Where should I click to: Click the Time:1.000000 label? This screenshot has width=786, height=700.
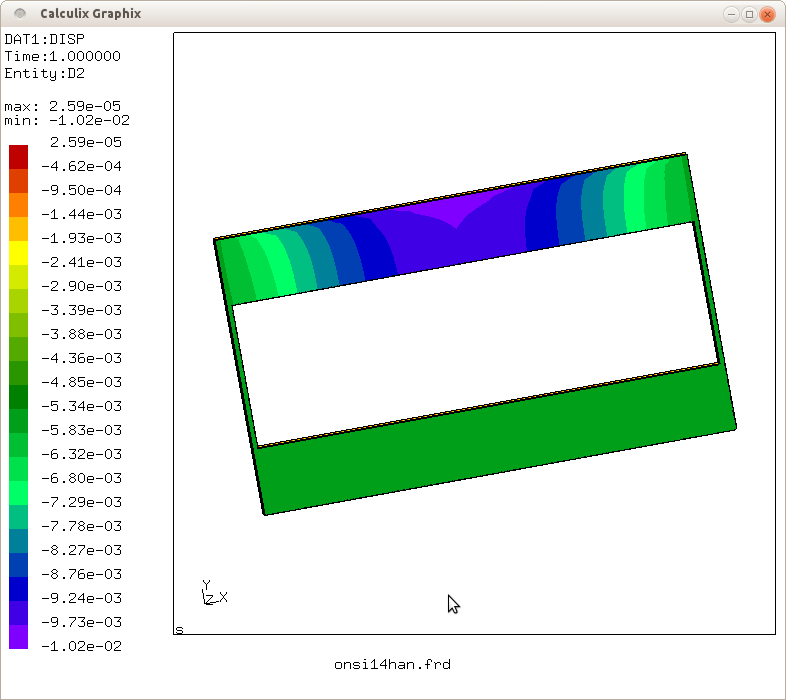coord(63,56)
